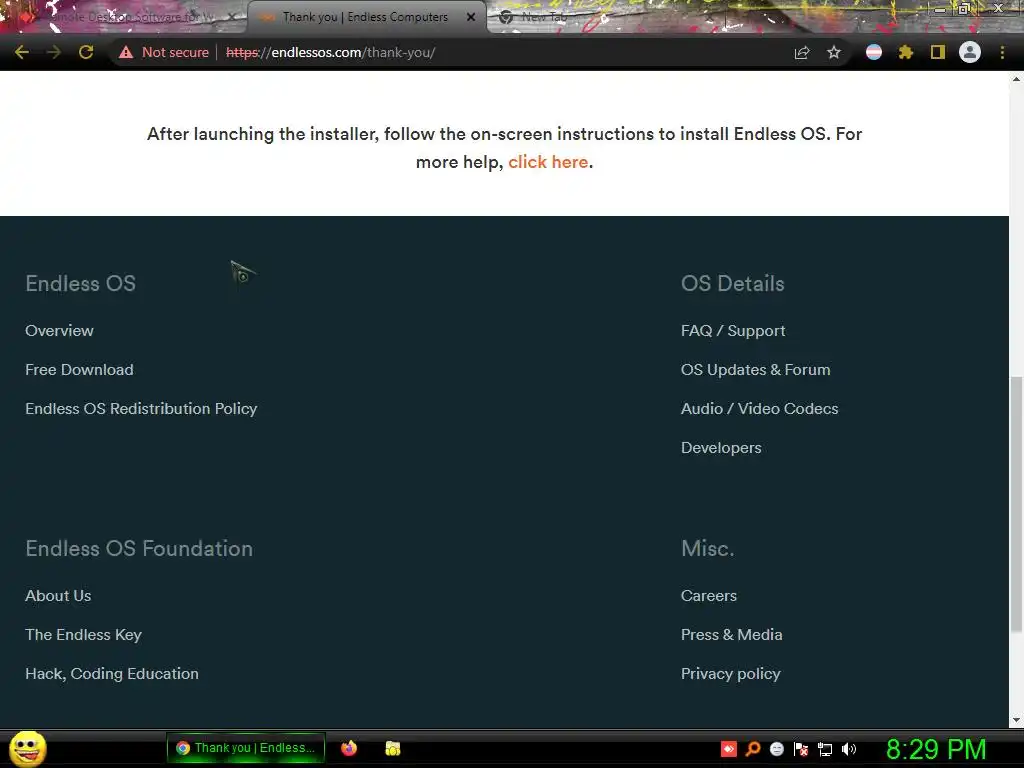Click the Misc. footer heading
This screenshot has height=768, width=1024.
pyautogui.click(x=707, y=549)
